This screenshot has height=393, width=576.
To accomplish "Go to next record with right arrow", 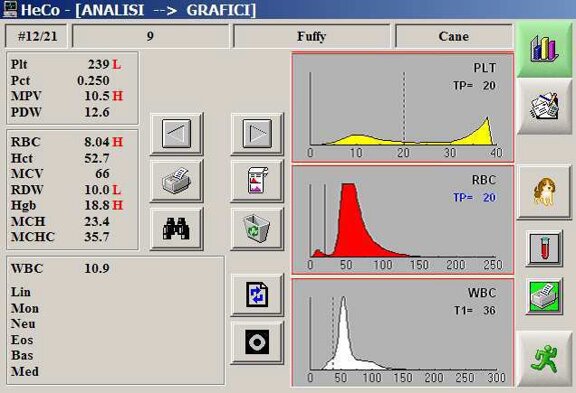I will (257, 134).
